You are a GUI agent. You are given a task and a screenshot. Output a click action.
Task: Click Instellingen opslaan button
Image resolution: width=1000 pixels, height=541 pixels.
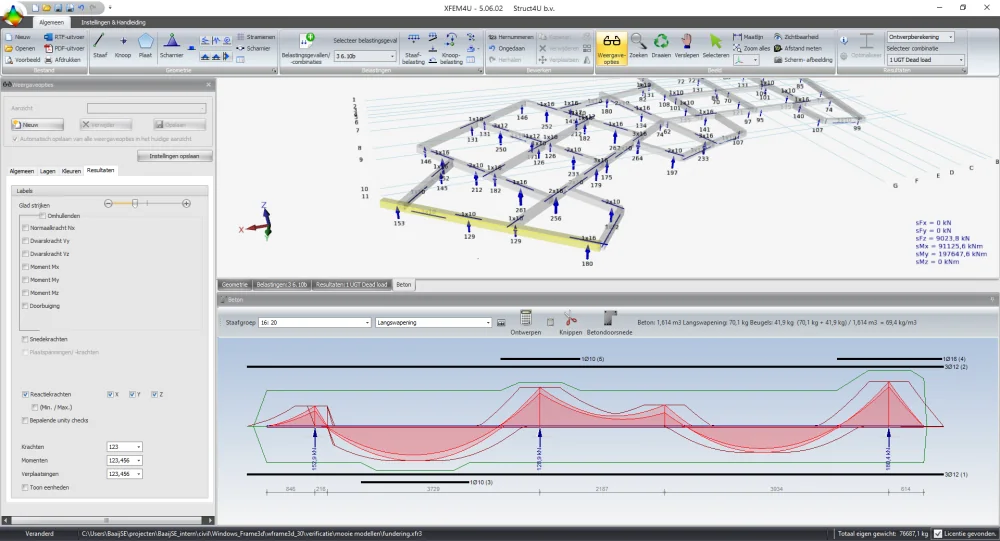tap(174, 156)
